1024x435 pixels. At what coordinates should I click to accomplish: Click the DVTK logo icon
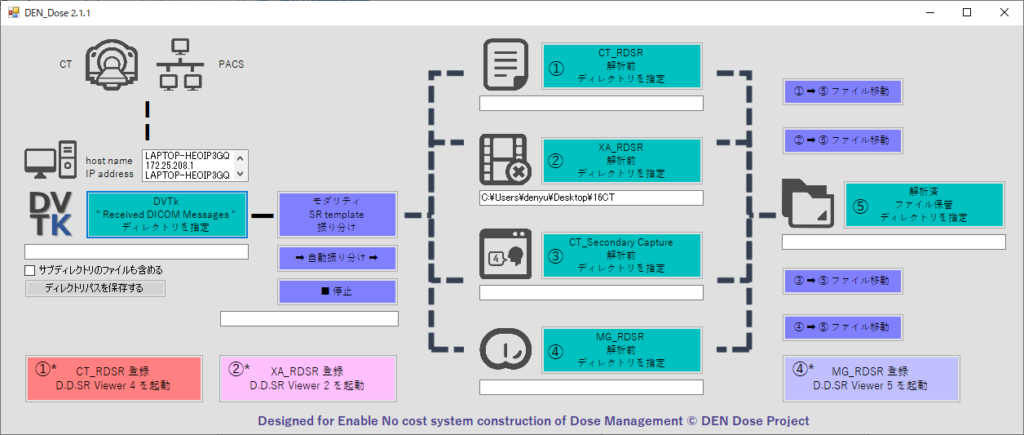48,213
